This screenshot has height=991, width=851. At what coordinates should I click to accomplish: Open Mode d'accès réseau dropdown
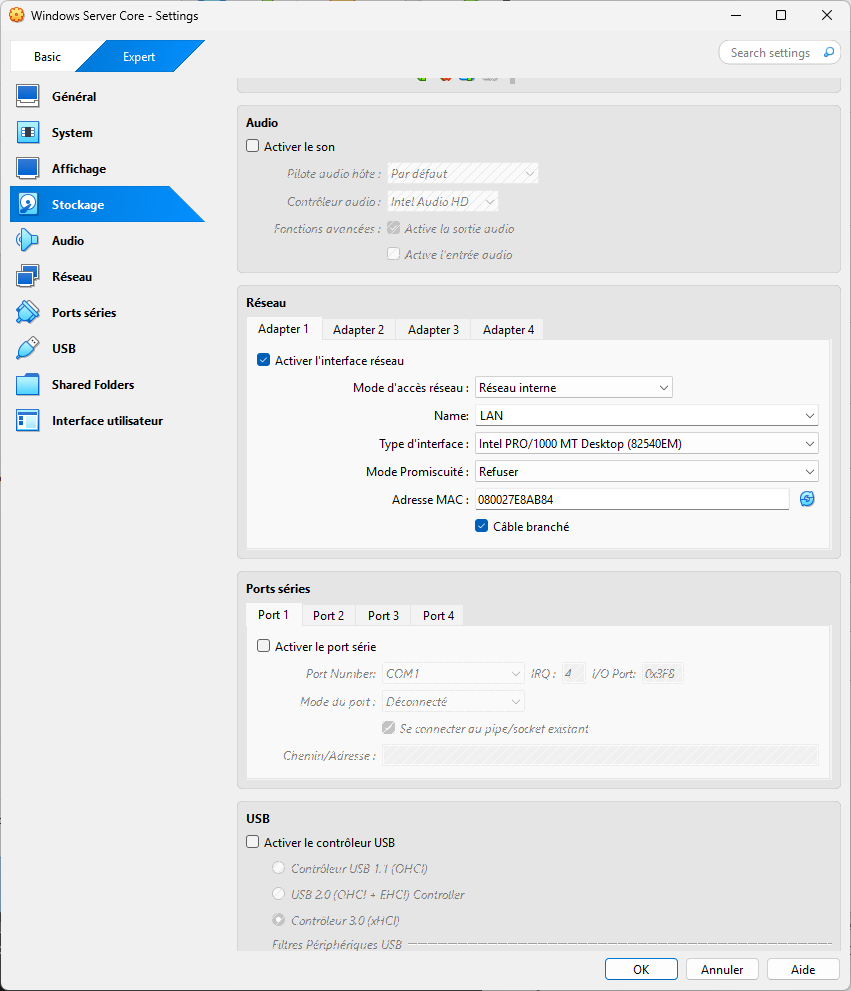tap(573, 387)
